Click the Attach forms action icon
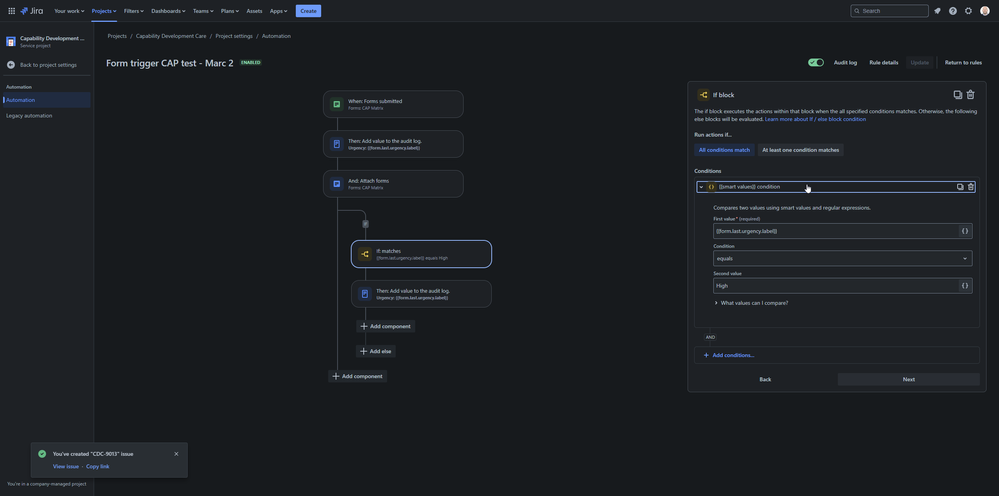Image resolution: width=999 pixels, height=496 pixels. pyautogui.click(x=336, y=184)
